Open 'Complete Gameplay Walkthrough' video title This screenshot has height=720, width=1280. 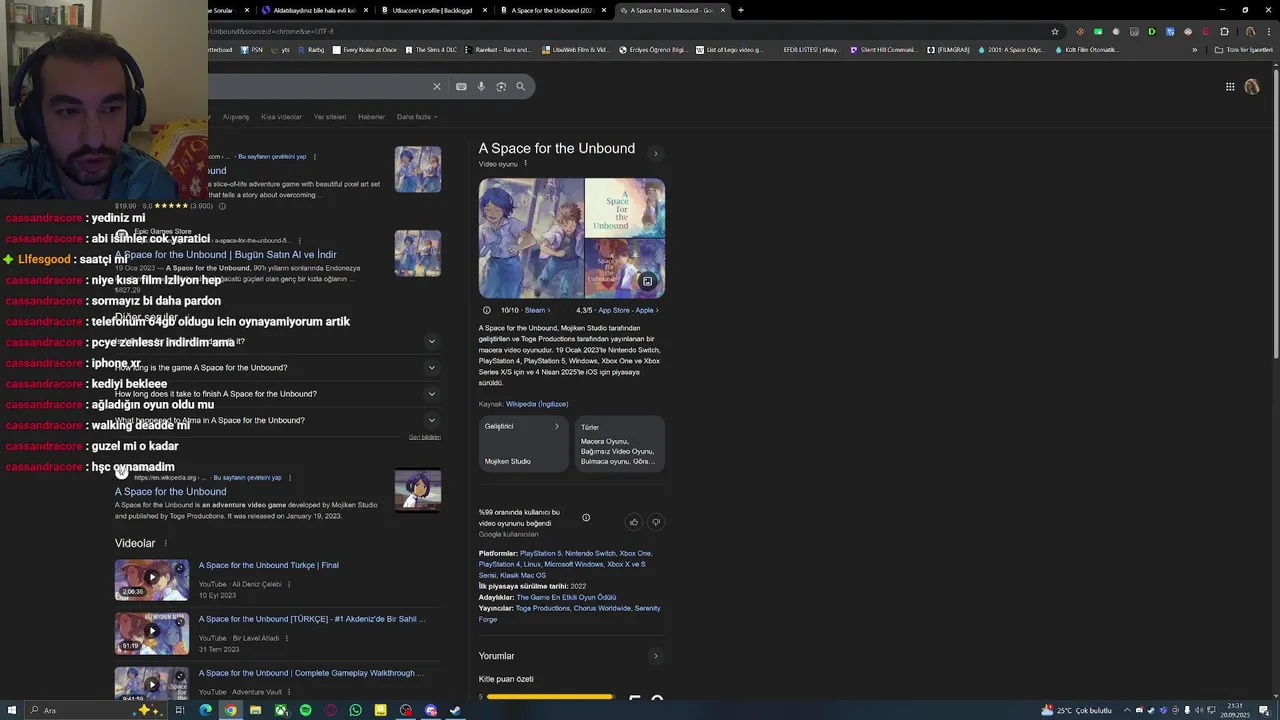pyautogui.click(x=311, y=673)
